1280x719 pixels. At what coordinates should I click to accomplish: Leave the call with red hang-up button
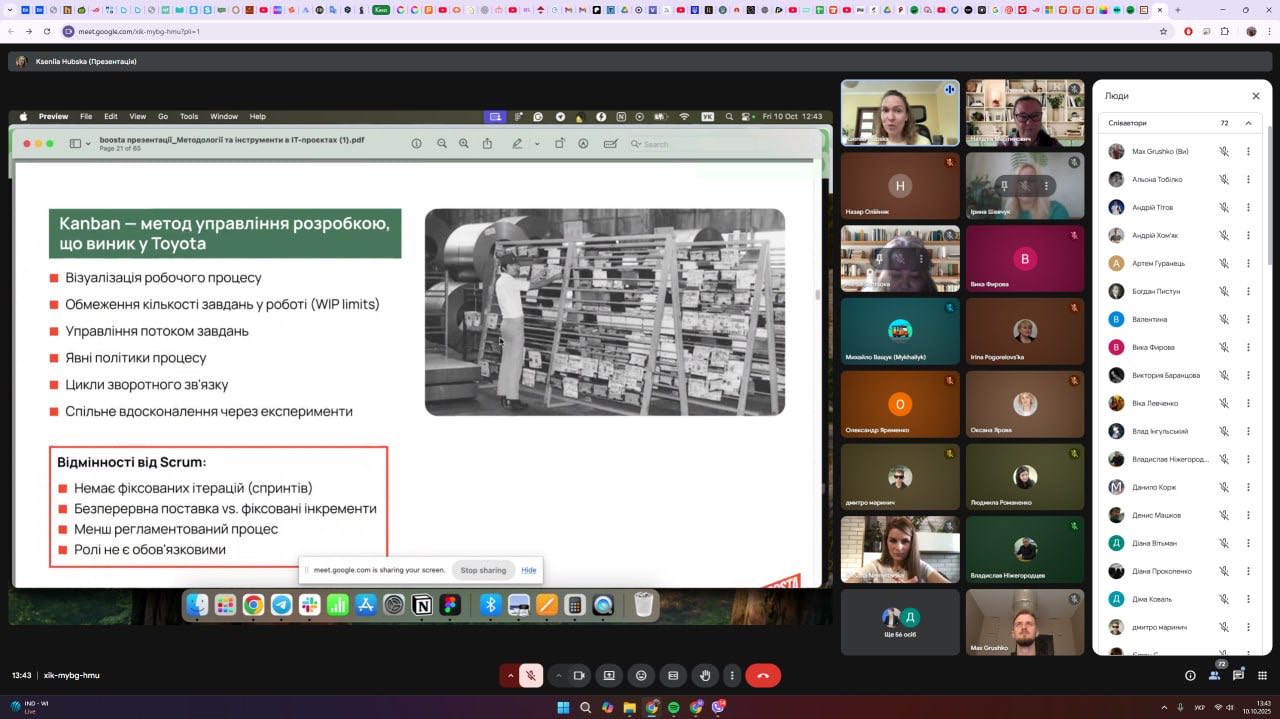click(x=763, y=675)
